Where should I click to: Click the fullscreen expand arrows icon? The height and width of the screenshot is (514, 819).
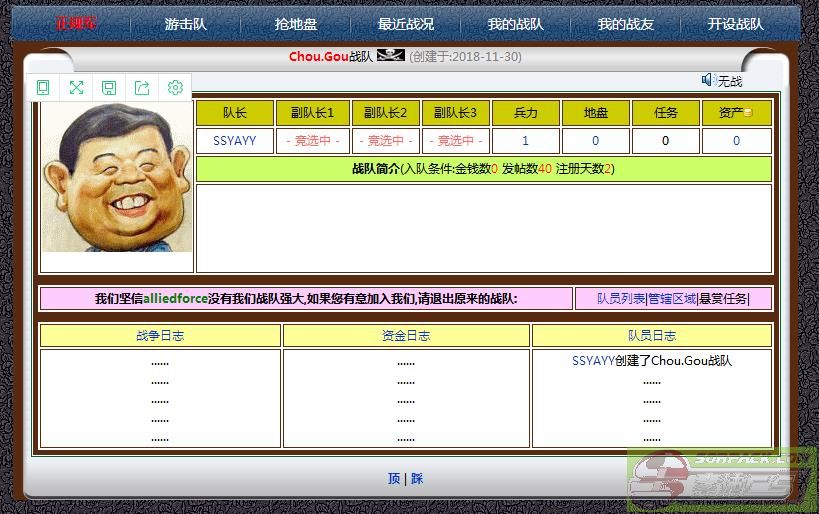coord(76,88)
